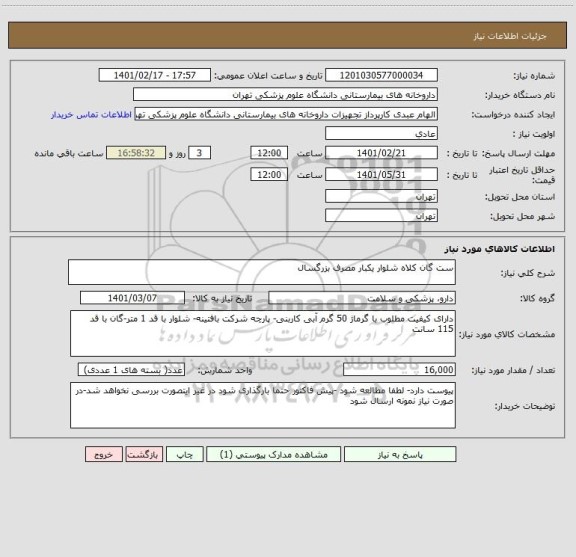Click the goods specifications text area

263,334
